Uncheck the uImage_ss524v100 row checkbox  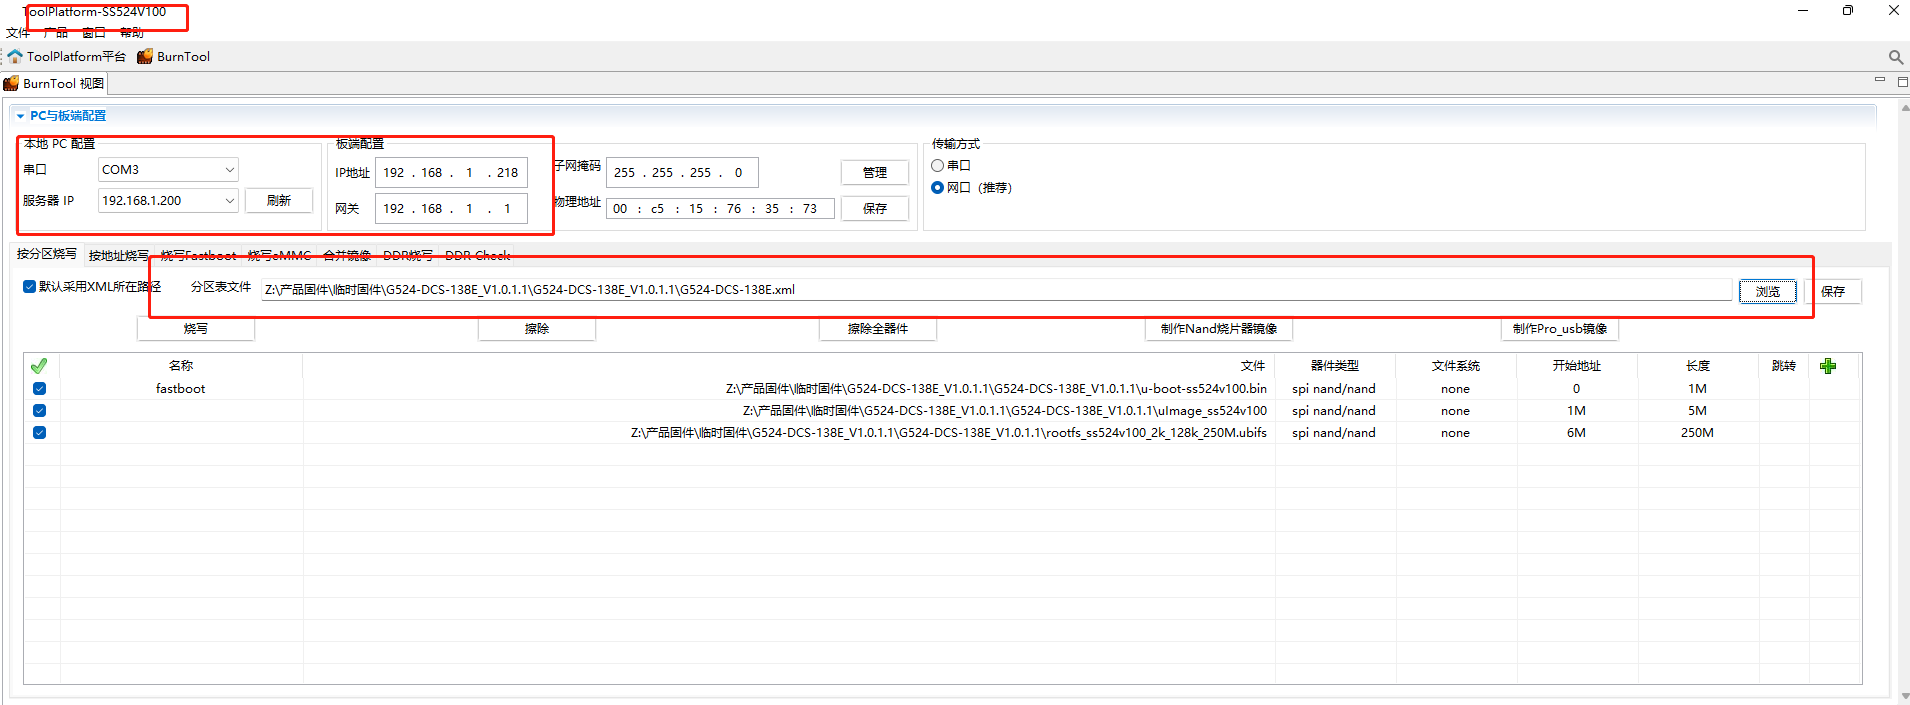coord(39,411)
